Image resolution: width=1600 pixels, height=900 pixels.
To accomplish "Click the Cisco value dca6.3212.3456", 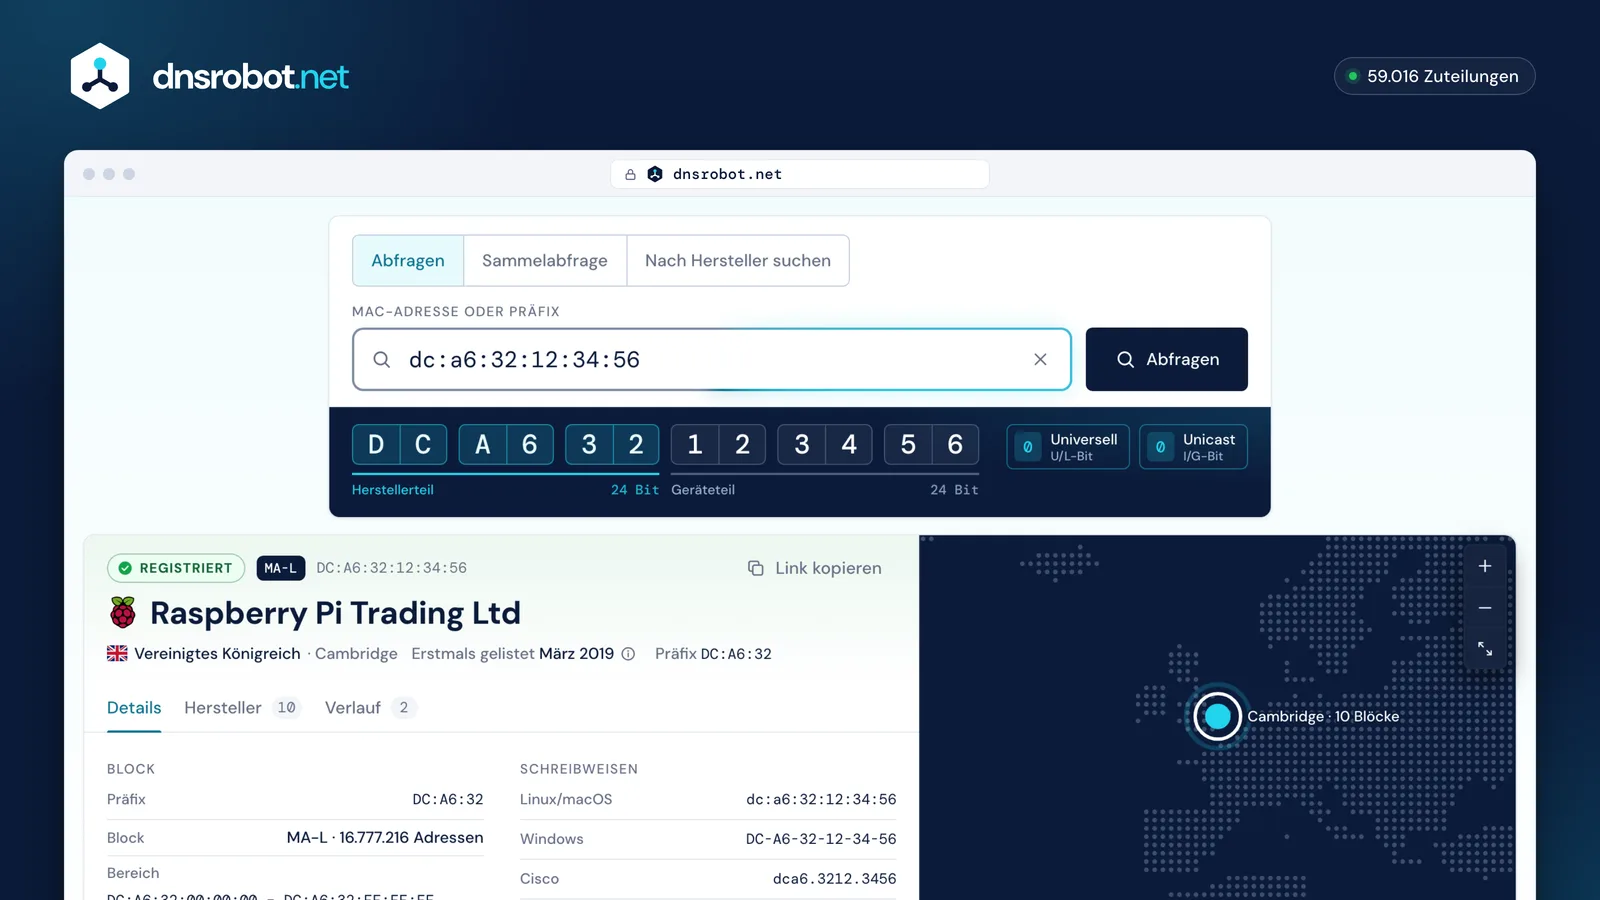I will 834,879.
